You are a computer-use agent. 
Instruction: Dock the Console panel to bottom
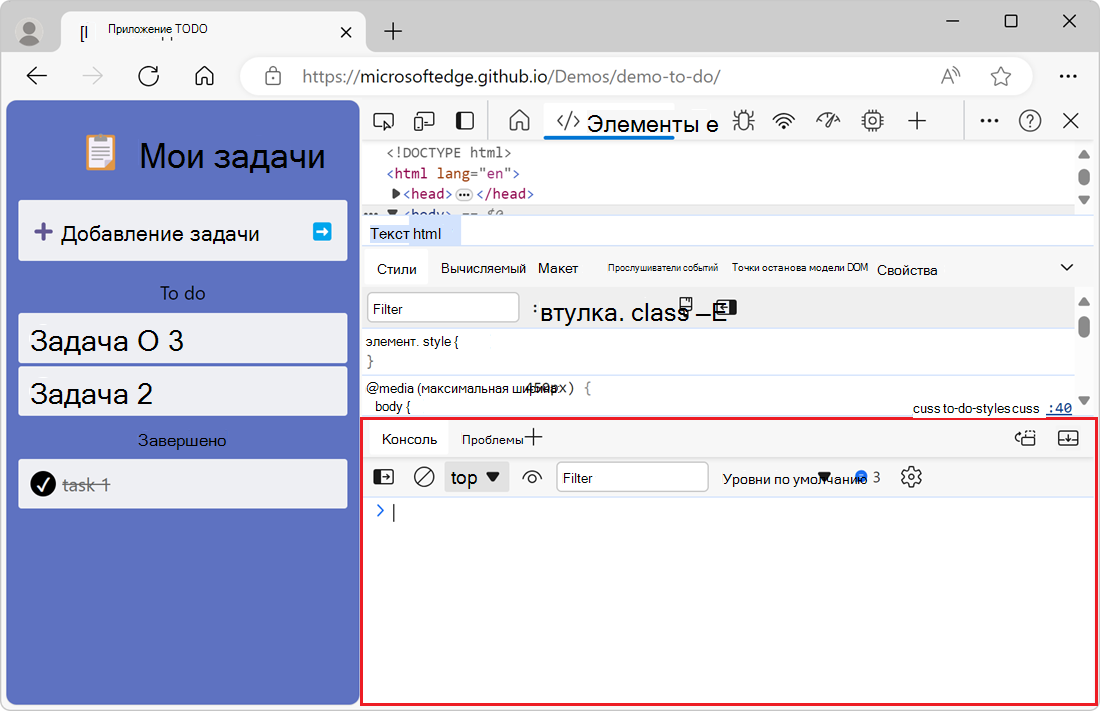point(1068,438)
